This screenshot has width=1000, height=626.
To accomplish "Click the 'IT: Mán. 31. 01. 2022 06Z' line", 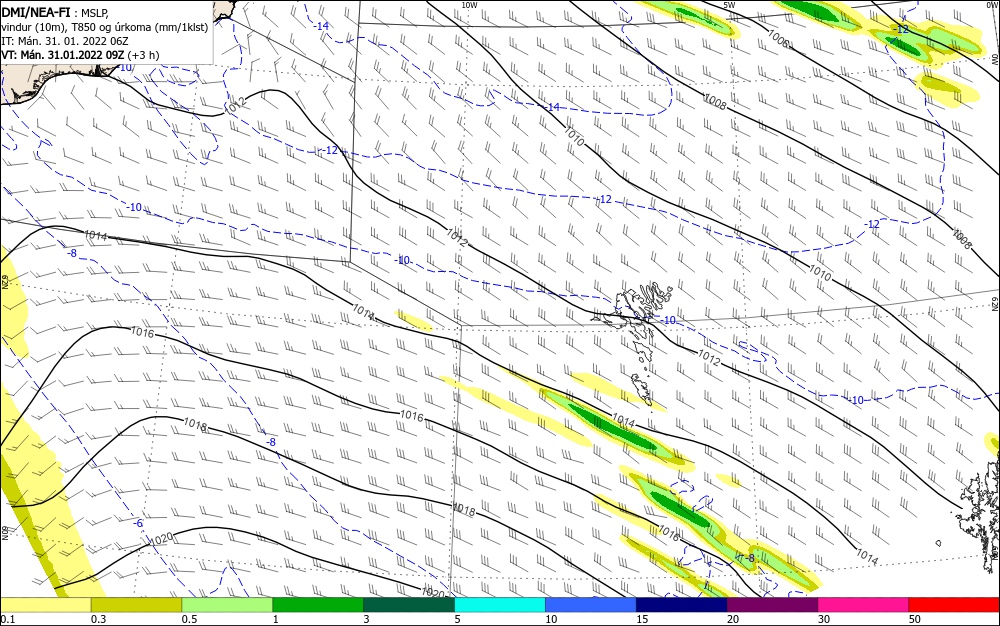I will pyautogui.click(x=65, y=41).
